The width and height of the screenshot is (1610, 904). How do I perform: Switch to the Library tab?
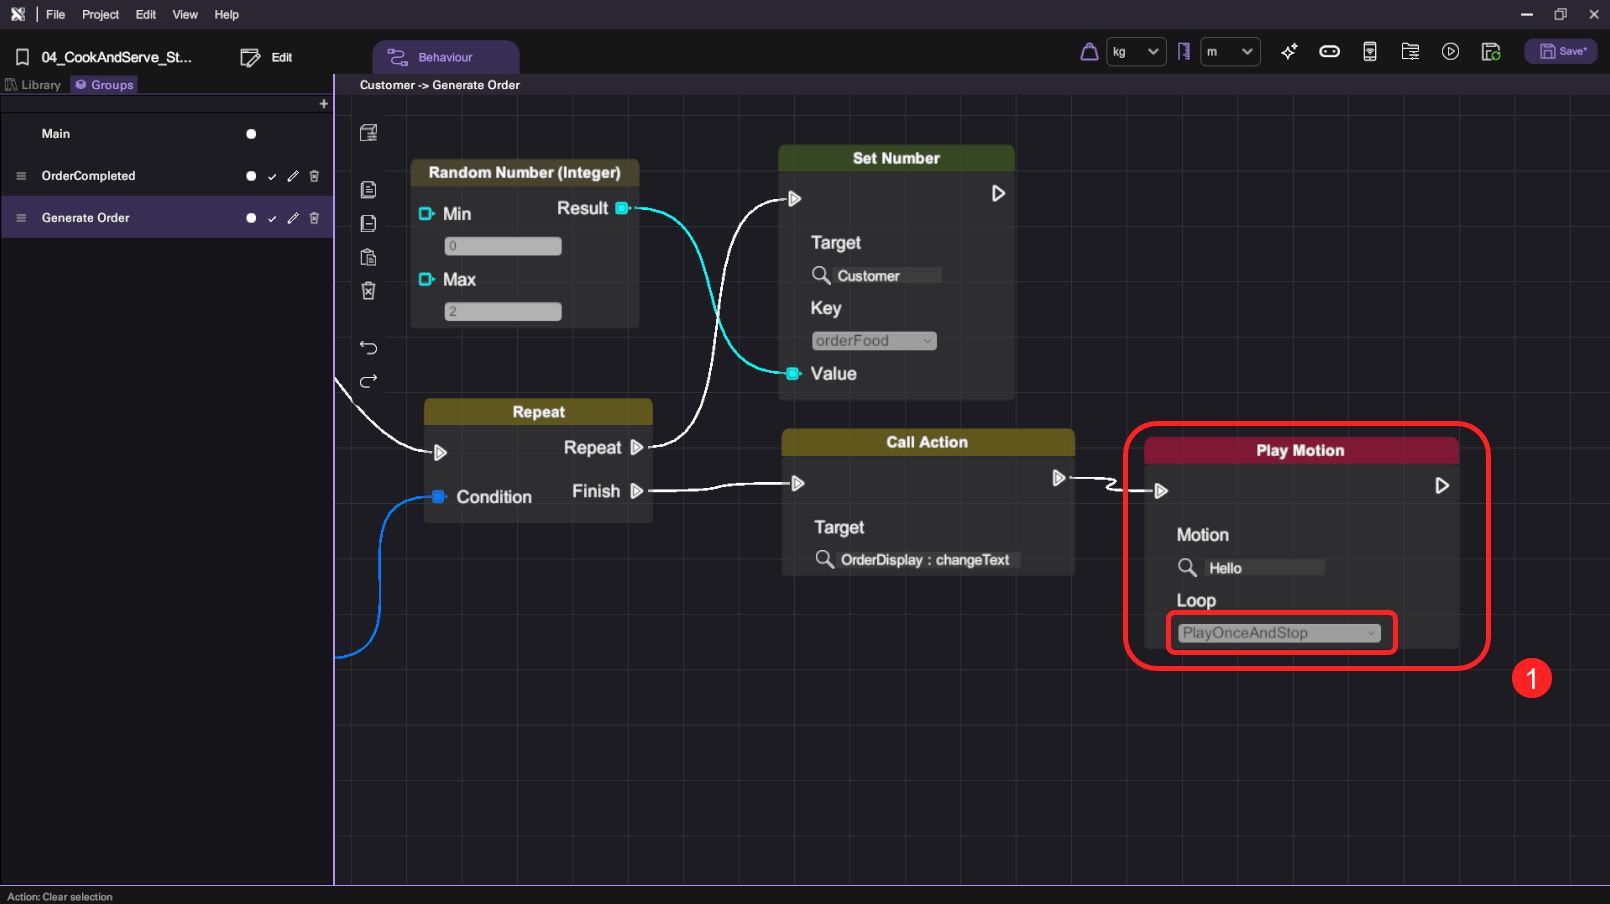[x=34, y=85]
